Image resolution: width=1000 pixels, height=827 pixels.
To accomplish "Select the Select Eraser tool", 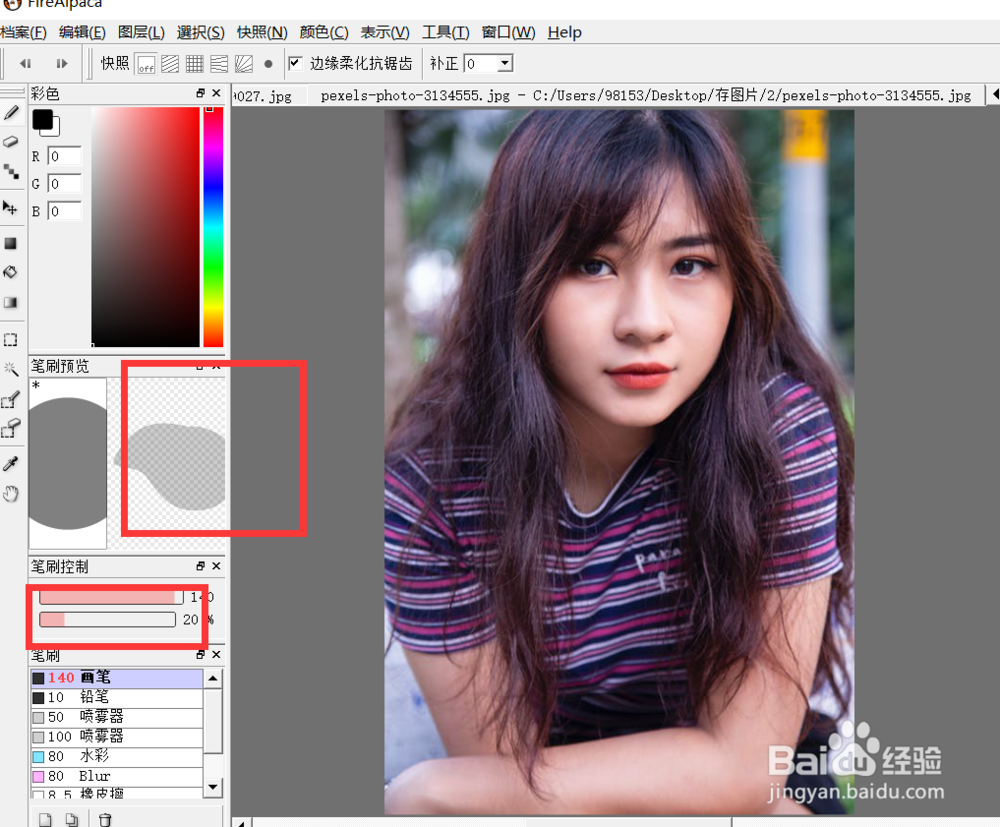I will point(11,428).
